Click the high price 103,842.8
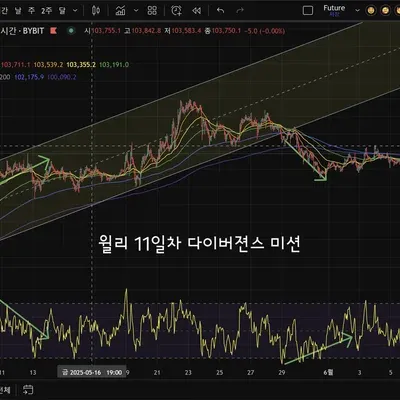400x400 pixels. point(146,31)
